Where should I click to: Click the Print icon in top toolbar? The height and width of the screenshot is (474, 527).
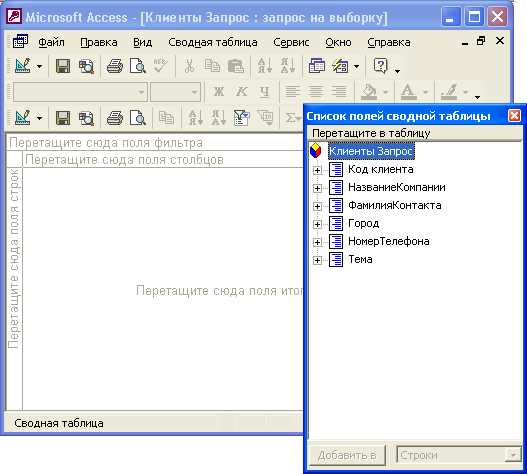click(115, 66)
